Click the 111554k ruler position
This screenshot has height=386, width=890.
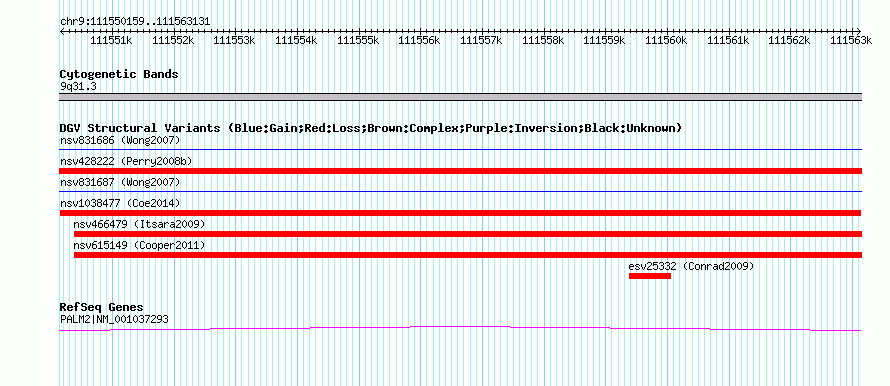[x=296, y=40]
